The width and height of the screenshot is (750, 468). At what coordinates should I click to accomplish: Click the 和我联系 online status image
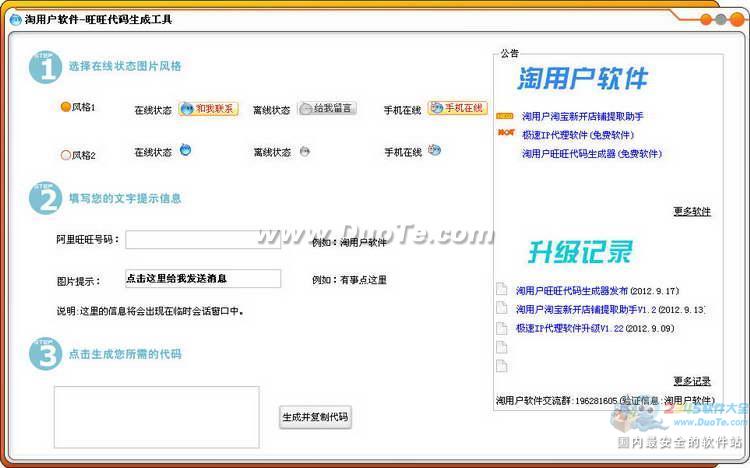209,109
